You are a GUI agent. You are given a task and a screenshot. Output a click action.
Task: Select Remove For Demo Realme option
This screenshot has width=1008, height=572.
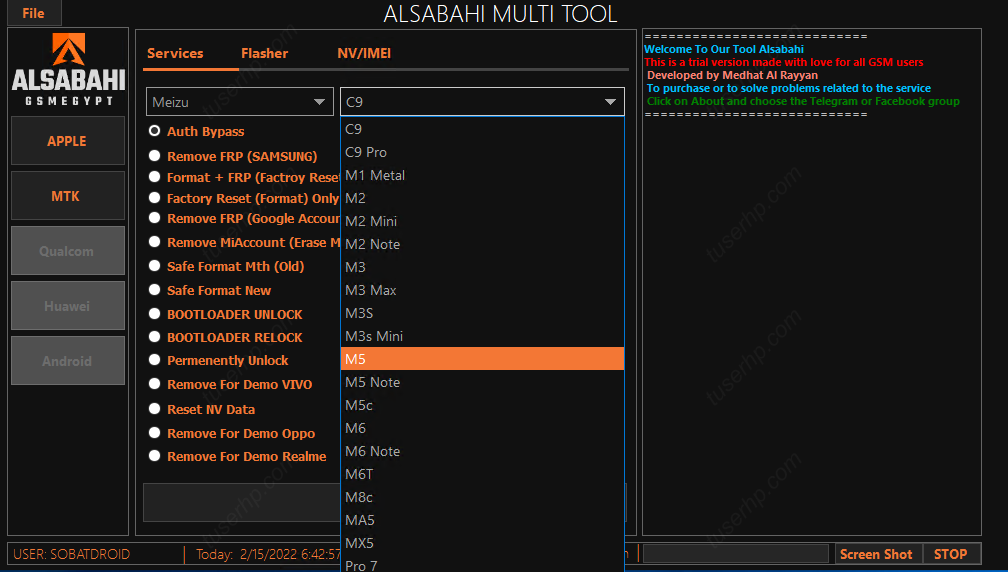point(237,456)
